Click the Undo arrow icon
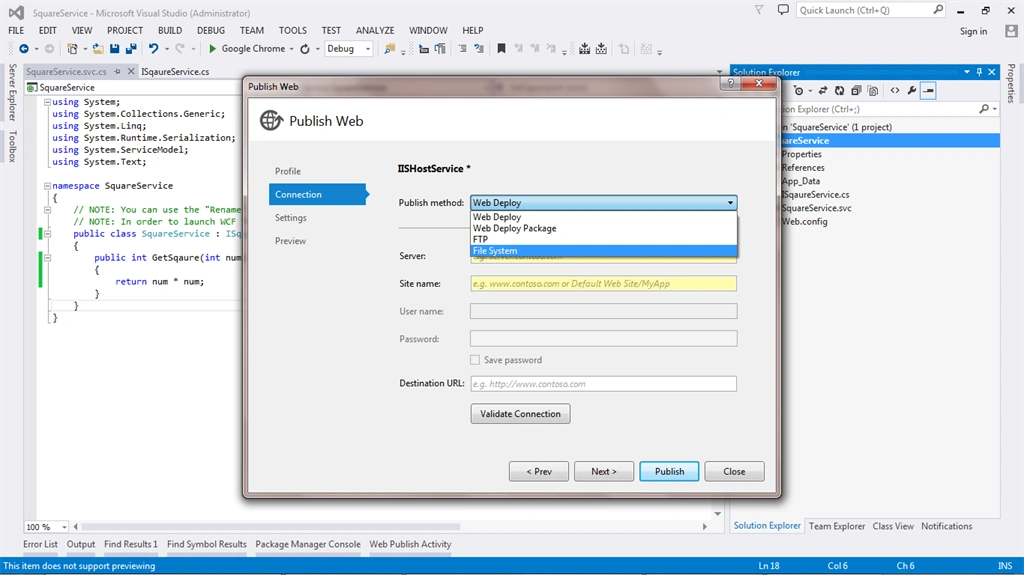This screenshot has height=575, width=1024. (153, 49)
